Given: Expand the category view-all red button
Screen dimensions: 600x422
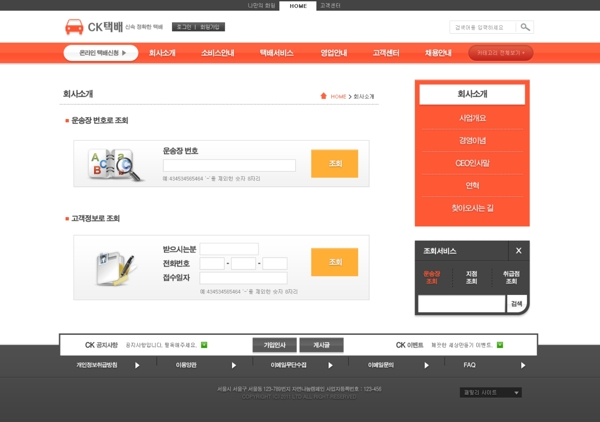Looking at the screenshot, I should pos(501,53).
